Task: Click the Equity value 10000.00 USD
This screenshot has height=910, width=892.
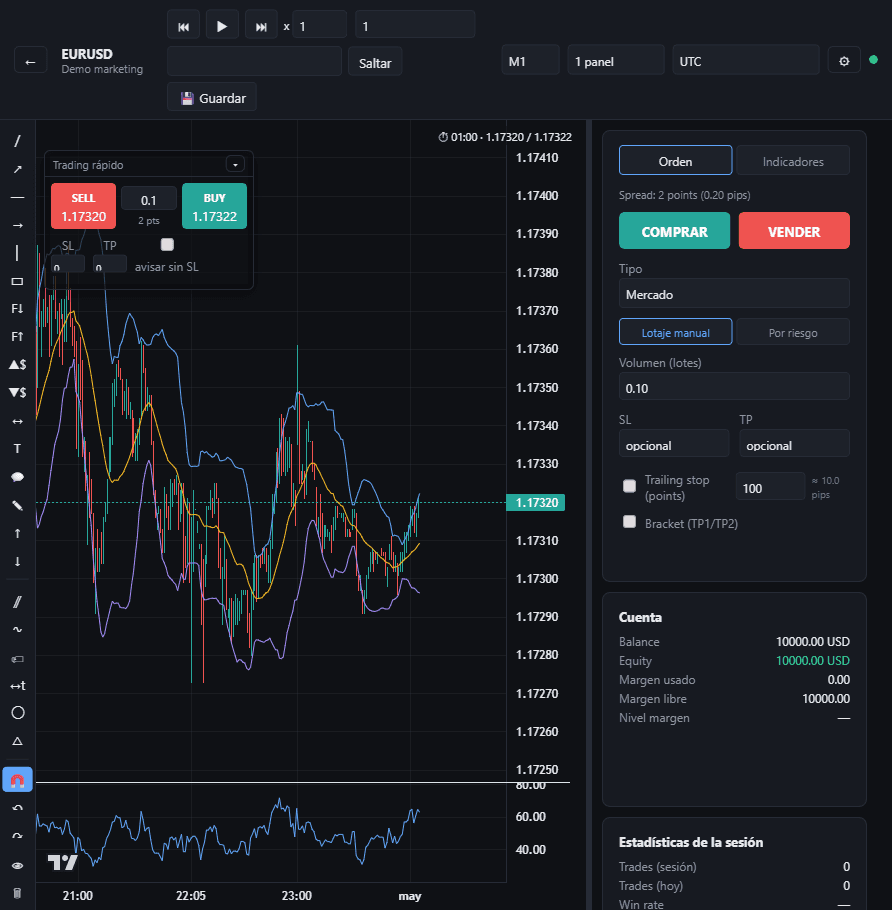Action: (812, 660)
